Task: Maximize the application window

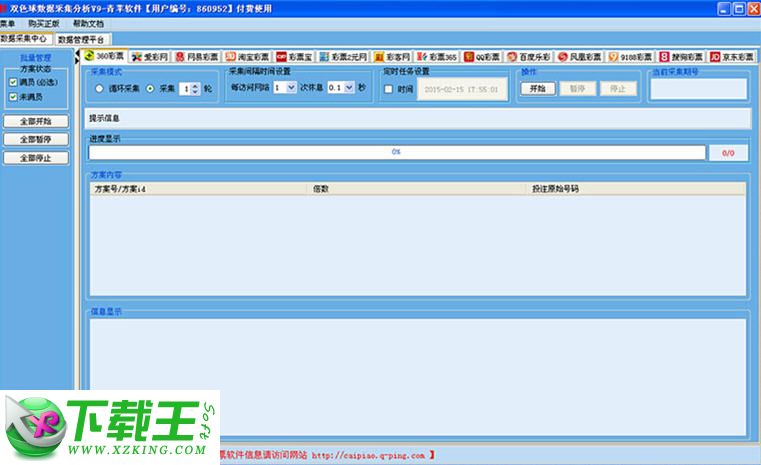Action: coord(739,9)
